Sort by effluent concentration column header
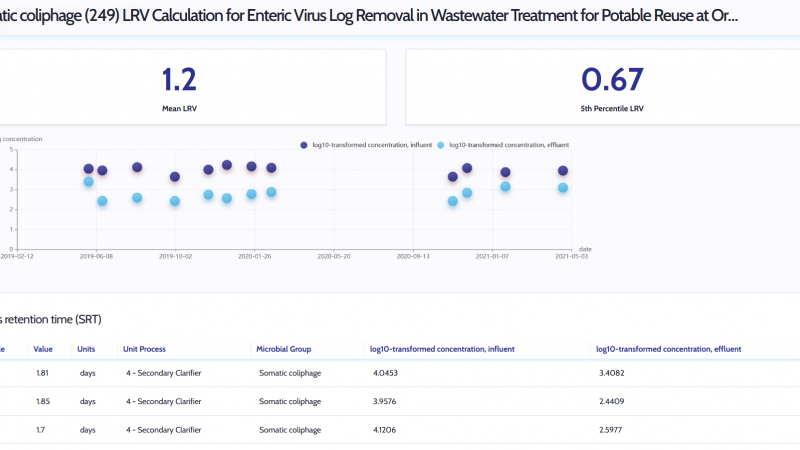800x450 pixels. 669,349
